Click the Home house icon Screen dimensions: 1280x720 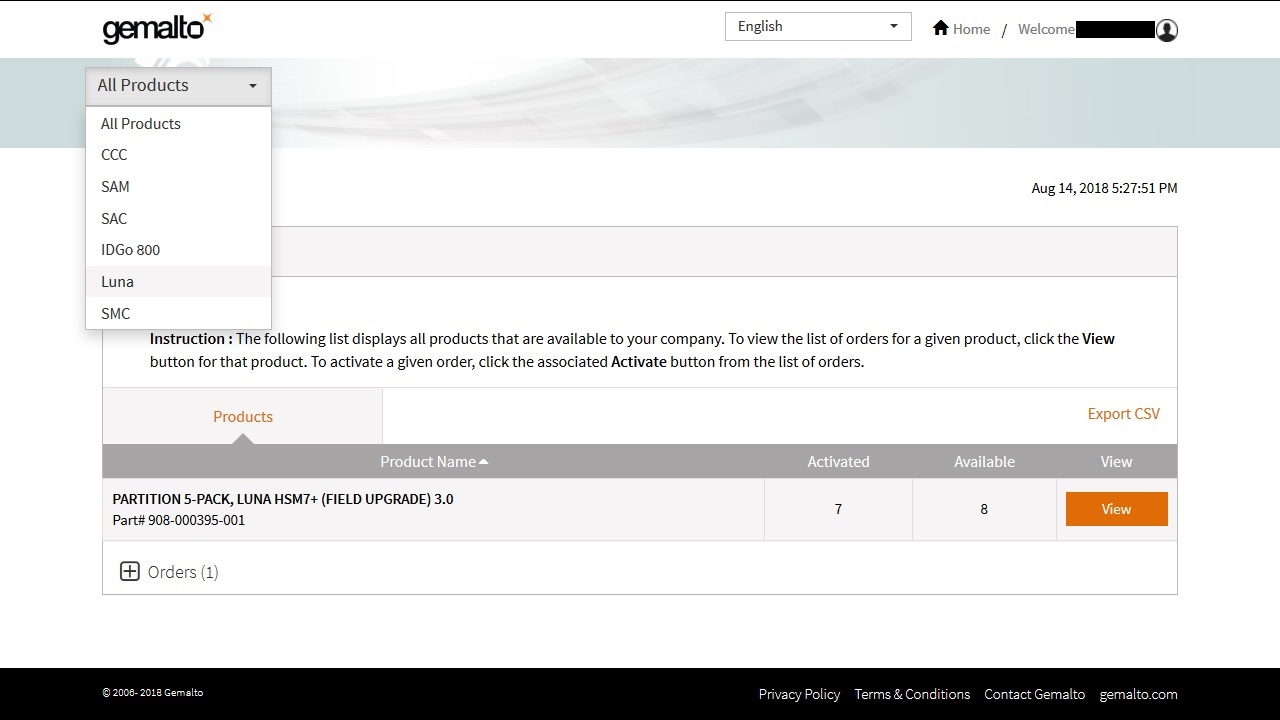pyautogui.click(x=940, y=28)
